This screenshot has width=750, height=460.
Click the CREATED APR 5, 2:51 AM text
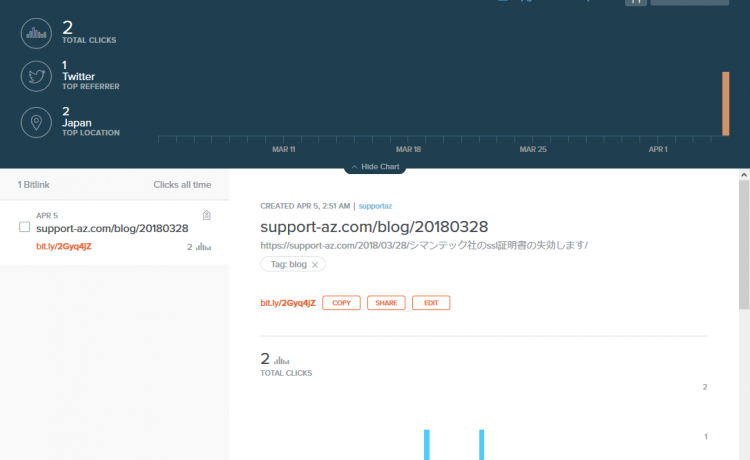(x=305, y=206)
